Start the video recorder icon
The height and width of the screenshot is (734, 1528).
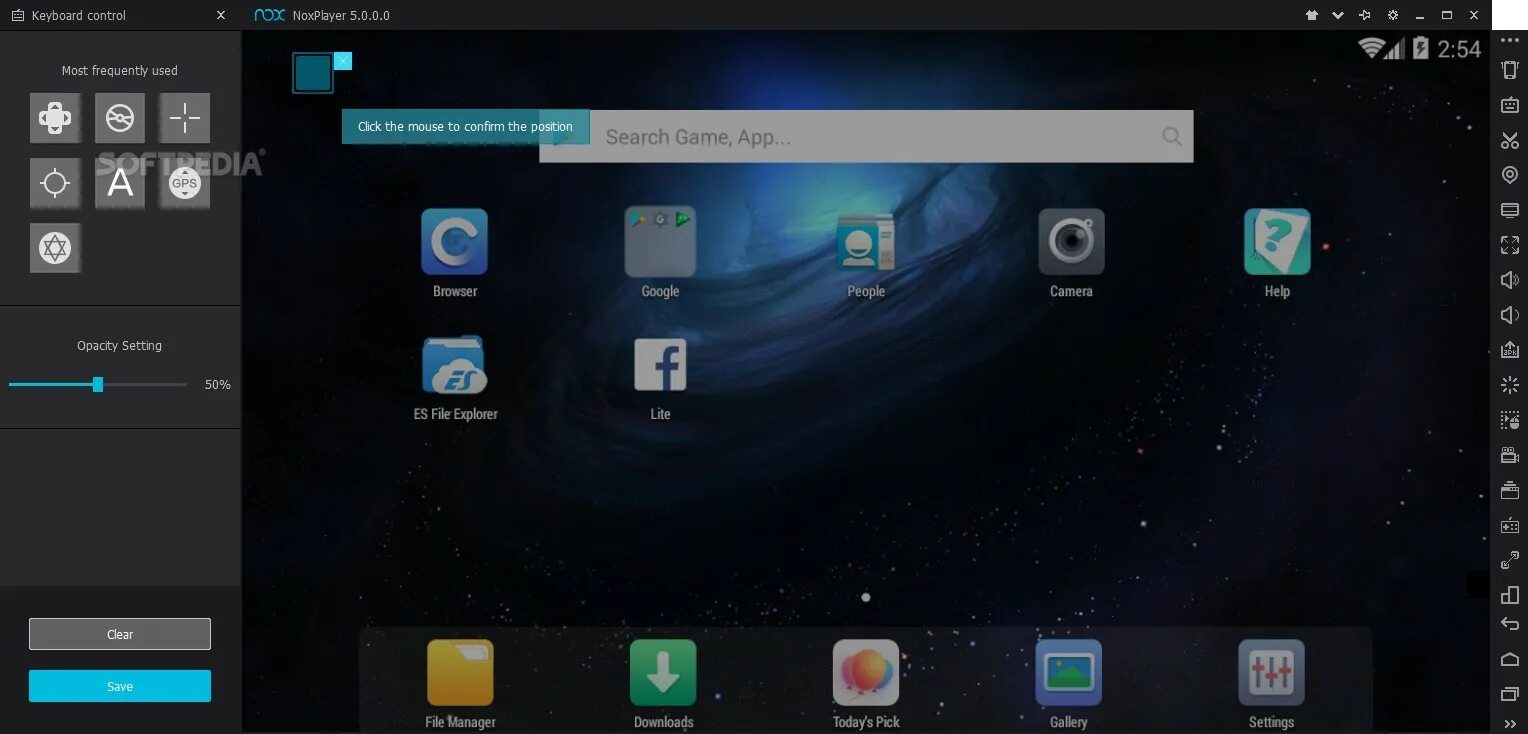(x=1510, y=455)
